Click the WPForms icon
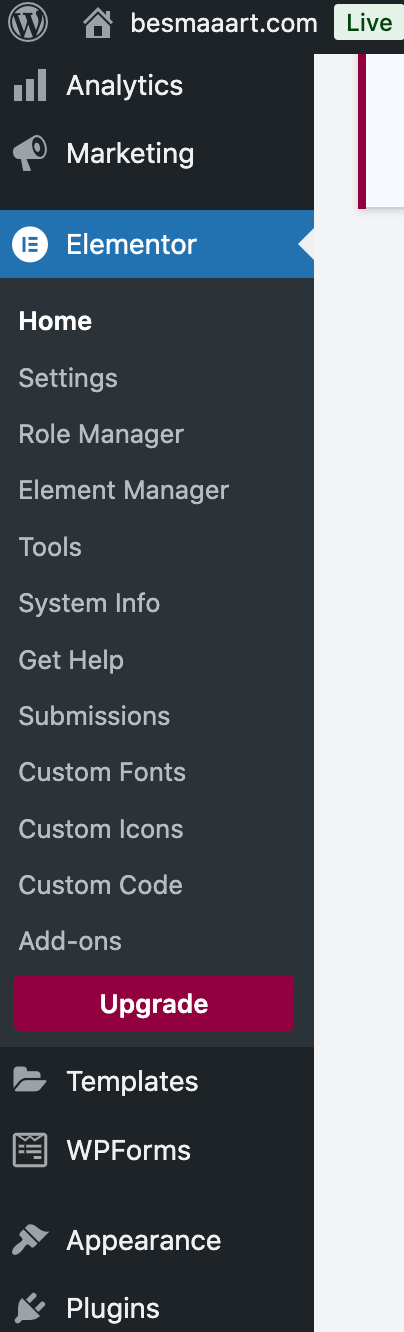 coord(30,1150)
